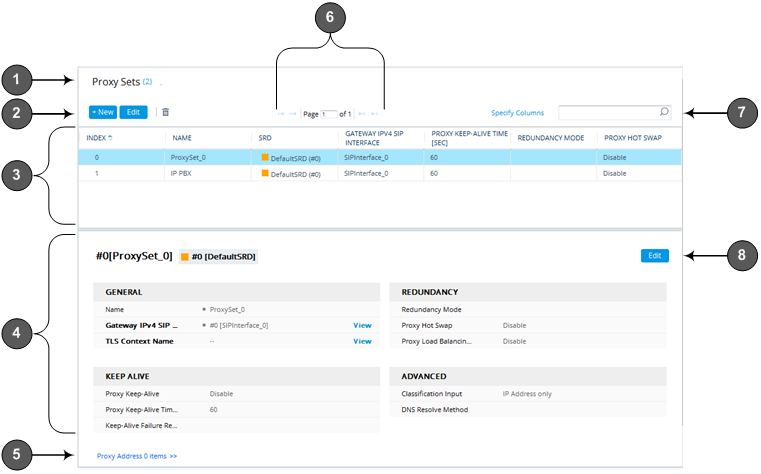Open the Specify Columns link
Image resolution: width=761 pixels, height=474 pixels.
pos(517,113)
